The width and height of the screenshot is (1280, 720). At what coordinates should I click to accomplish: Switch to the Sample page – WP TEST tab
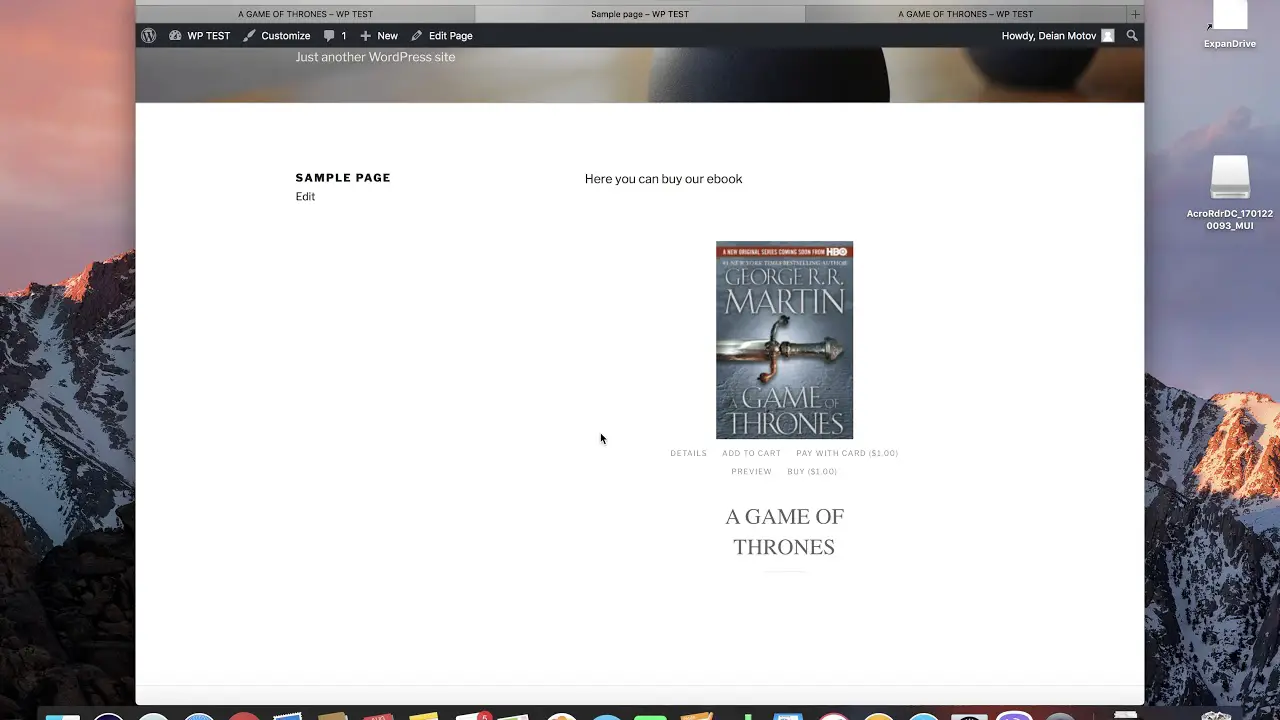[x=640, y=14]
